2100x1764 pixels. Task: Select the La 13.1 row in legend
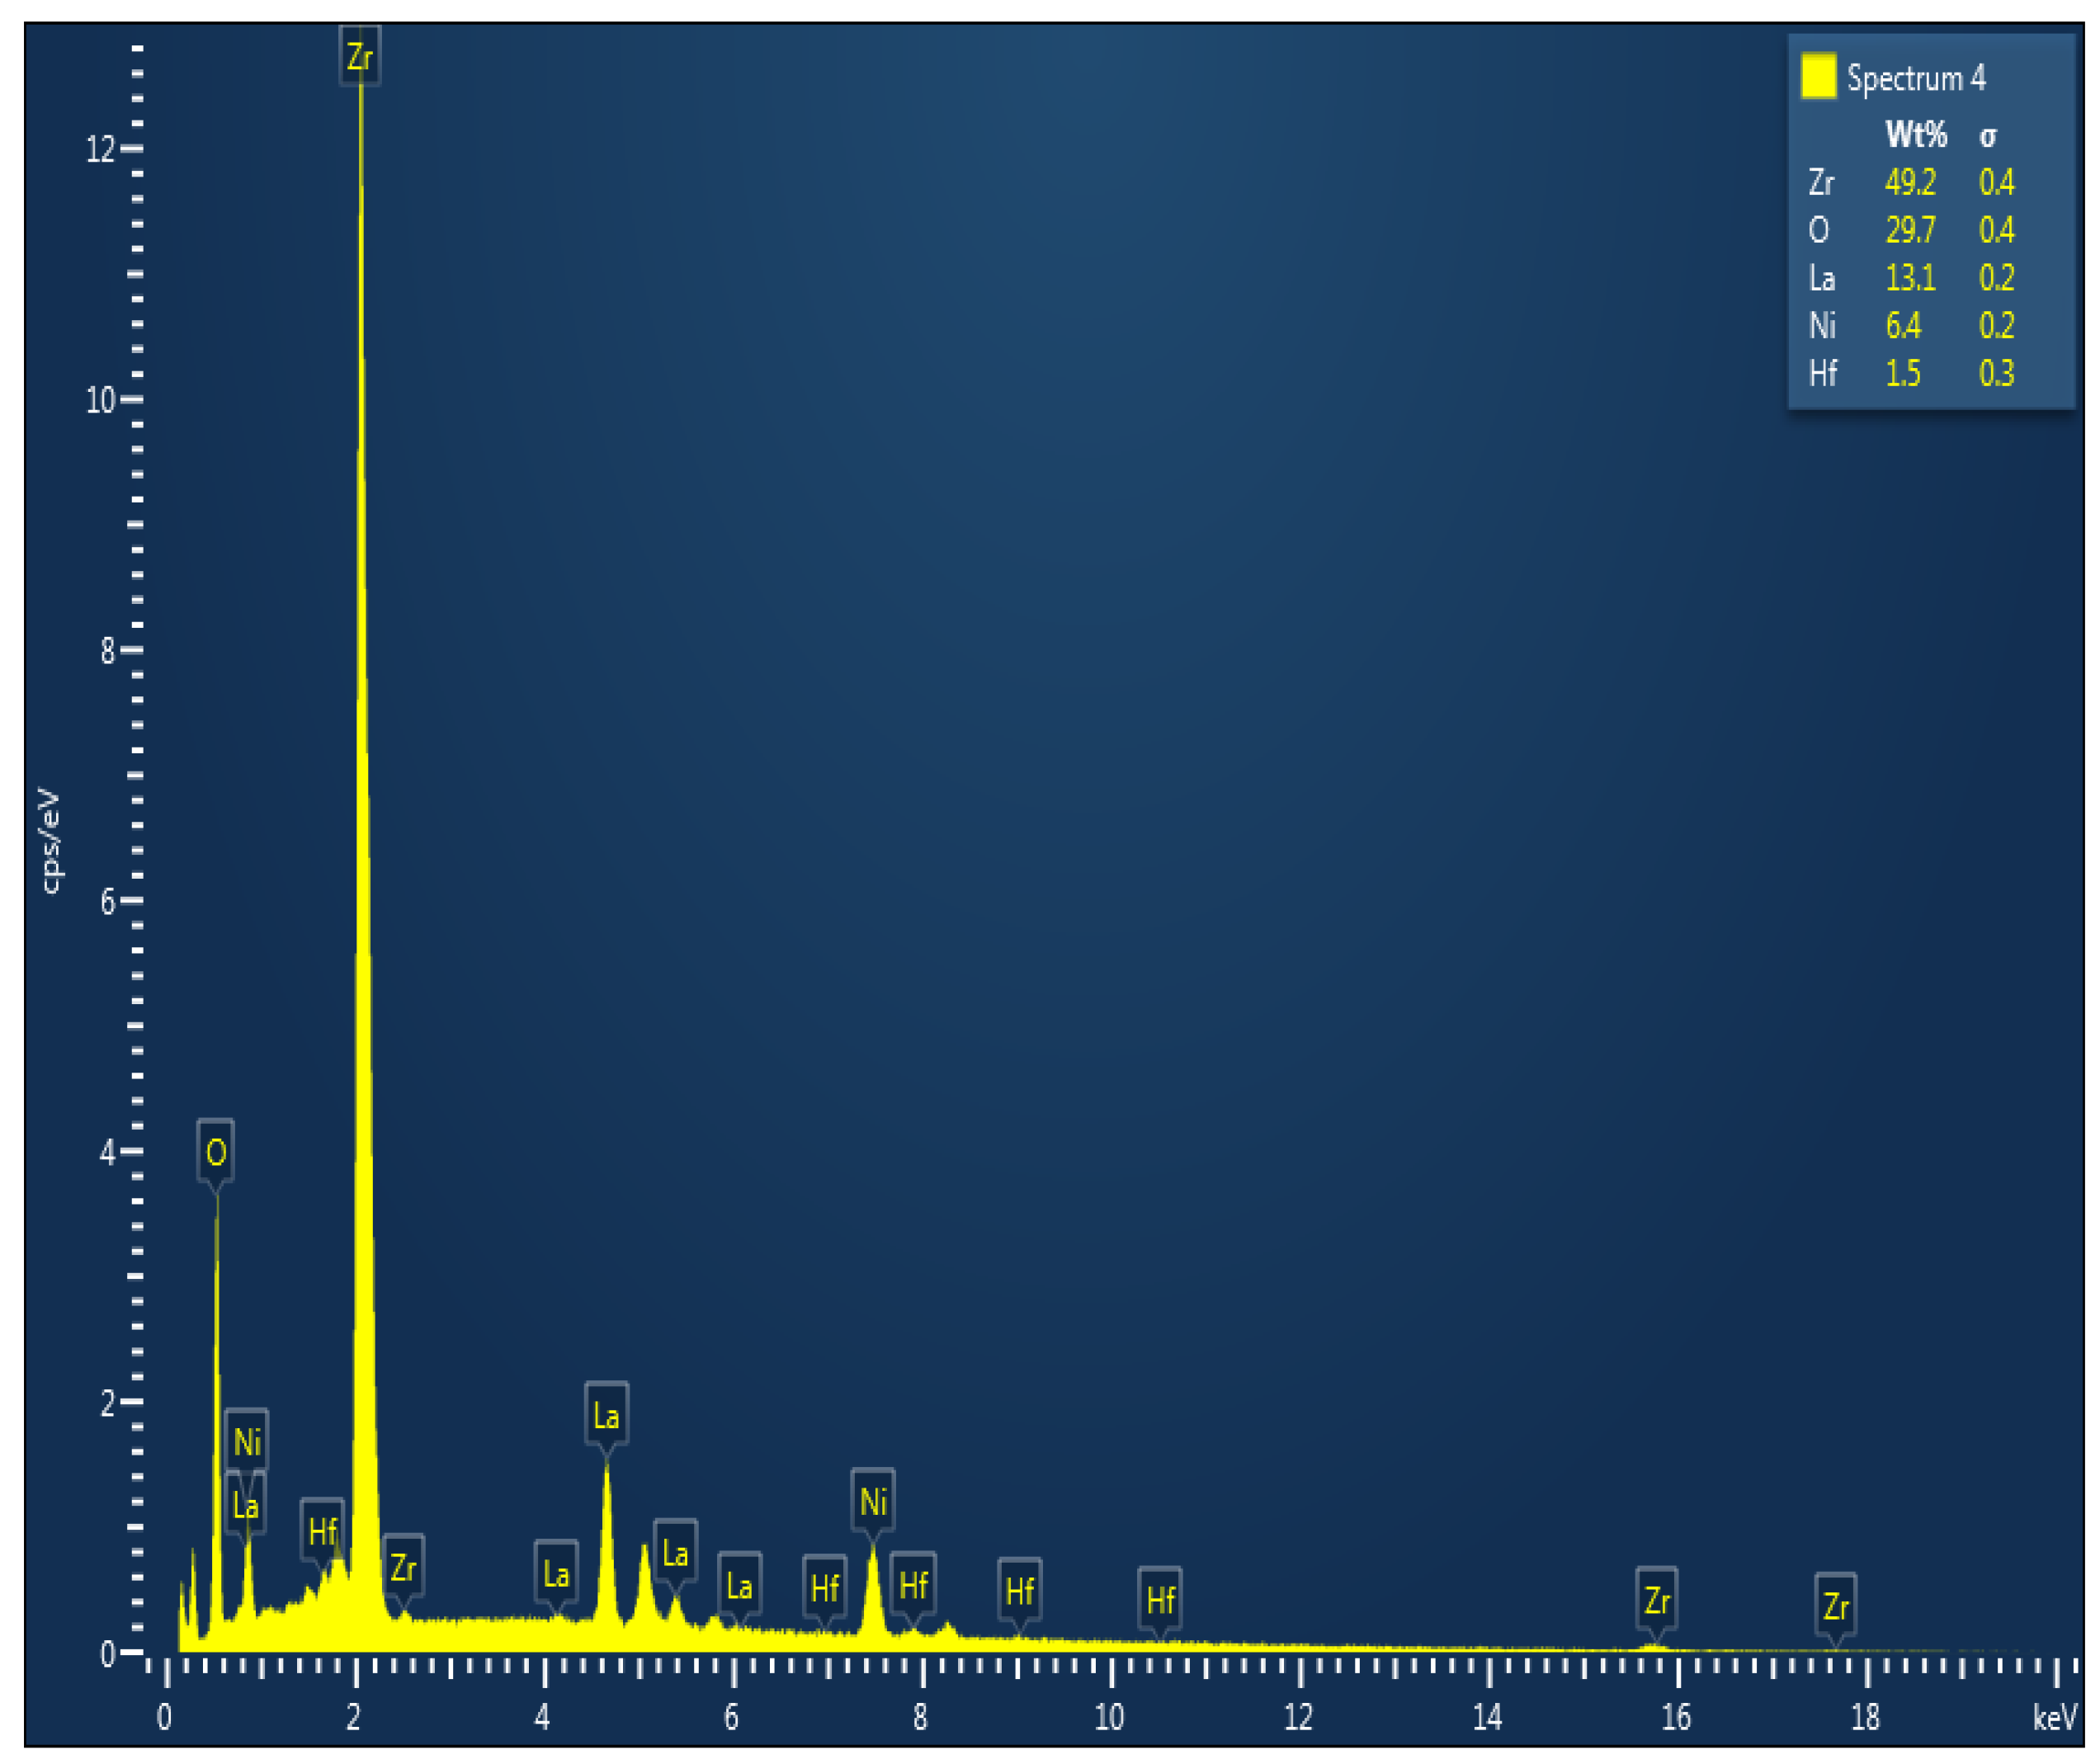pos(1910,278)
